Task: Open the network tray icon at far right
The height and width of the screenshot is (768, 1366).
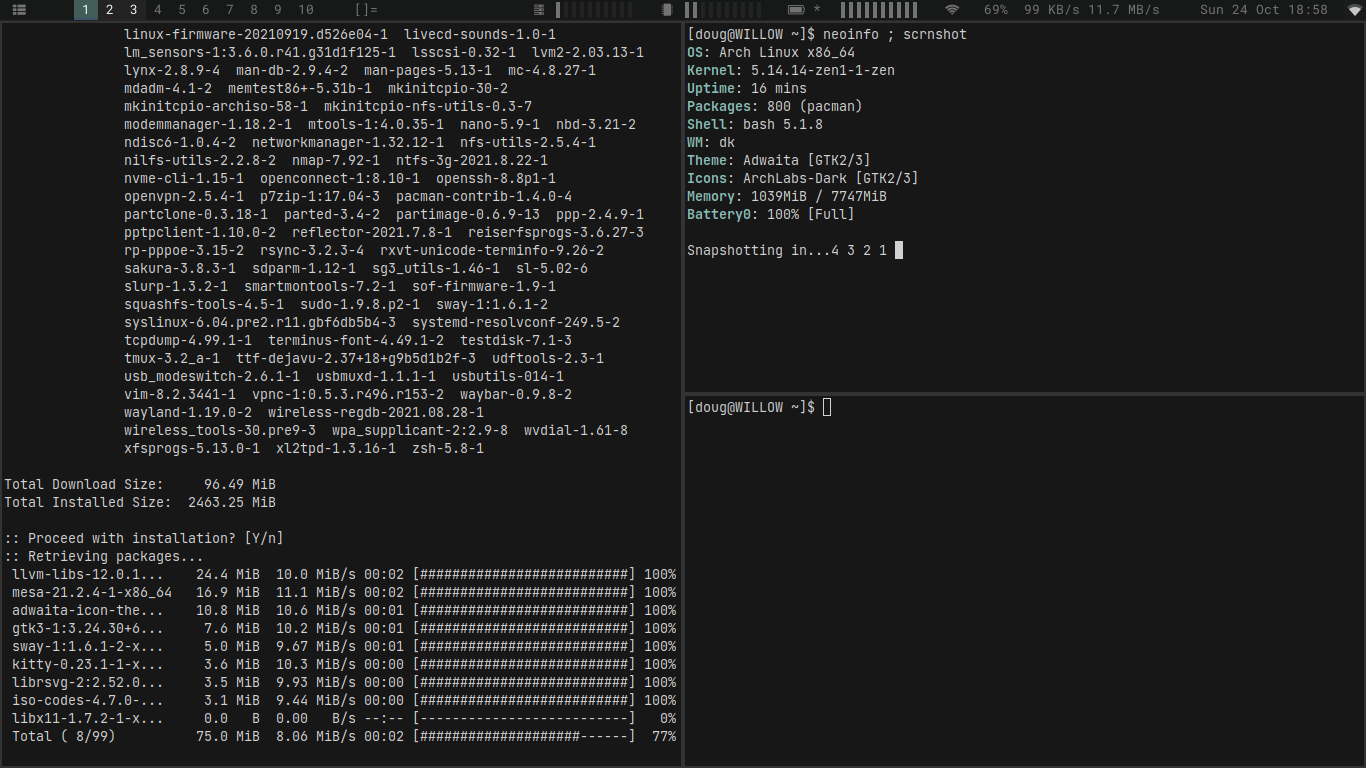Action: click(1355, 10)
